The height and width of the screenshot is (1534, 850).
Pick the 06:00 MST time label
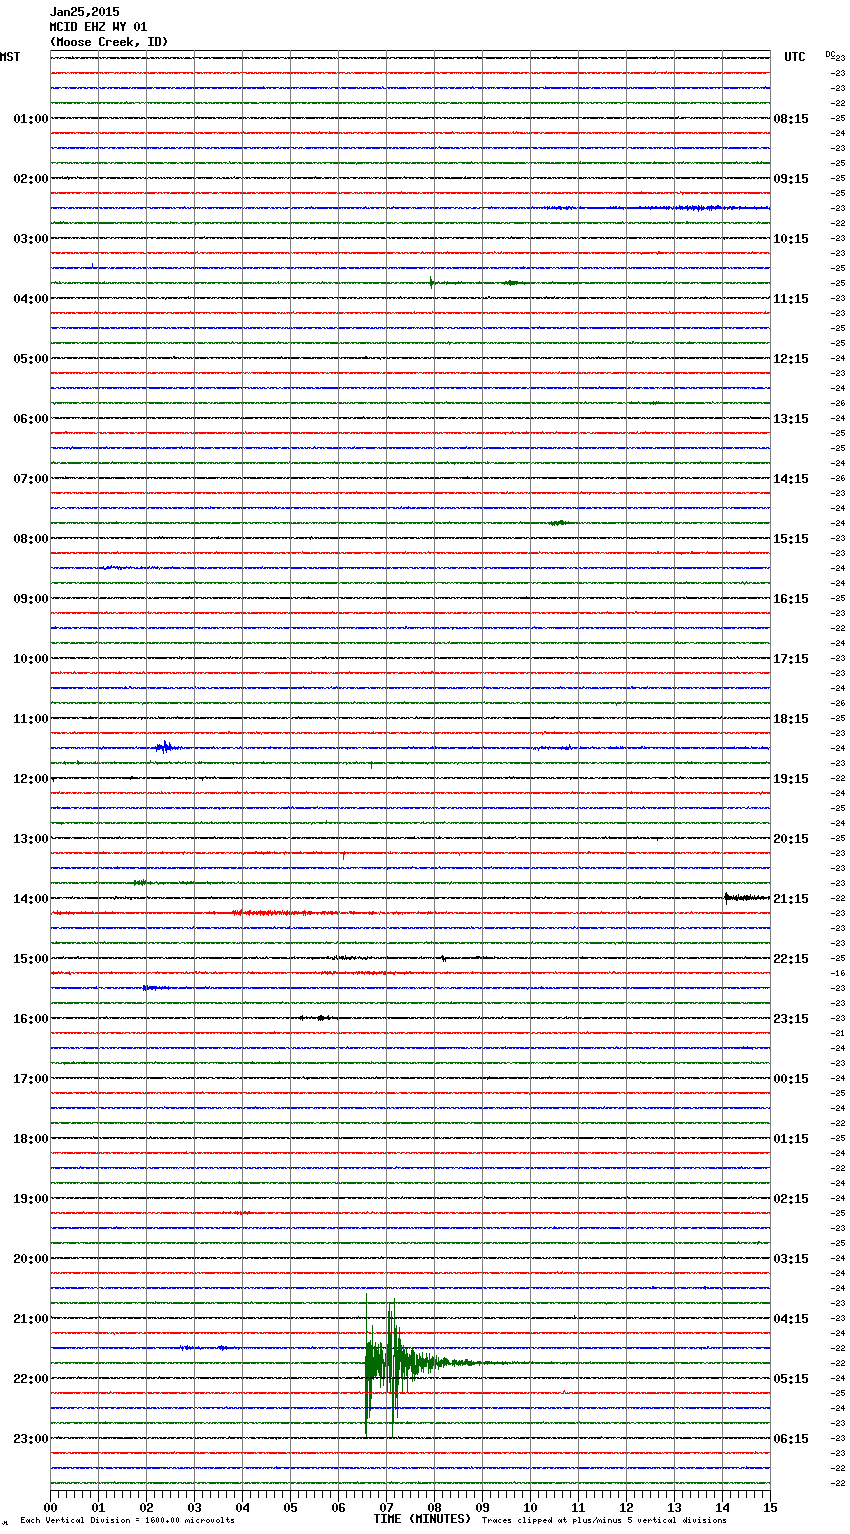(x=30, y=419)
